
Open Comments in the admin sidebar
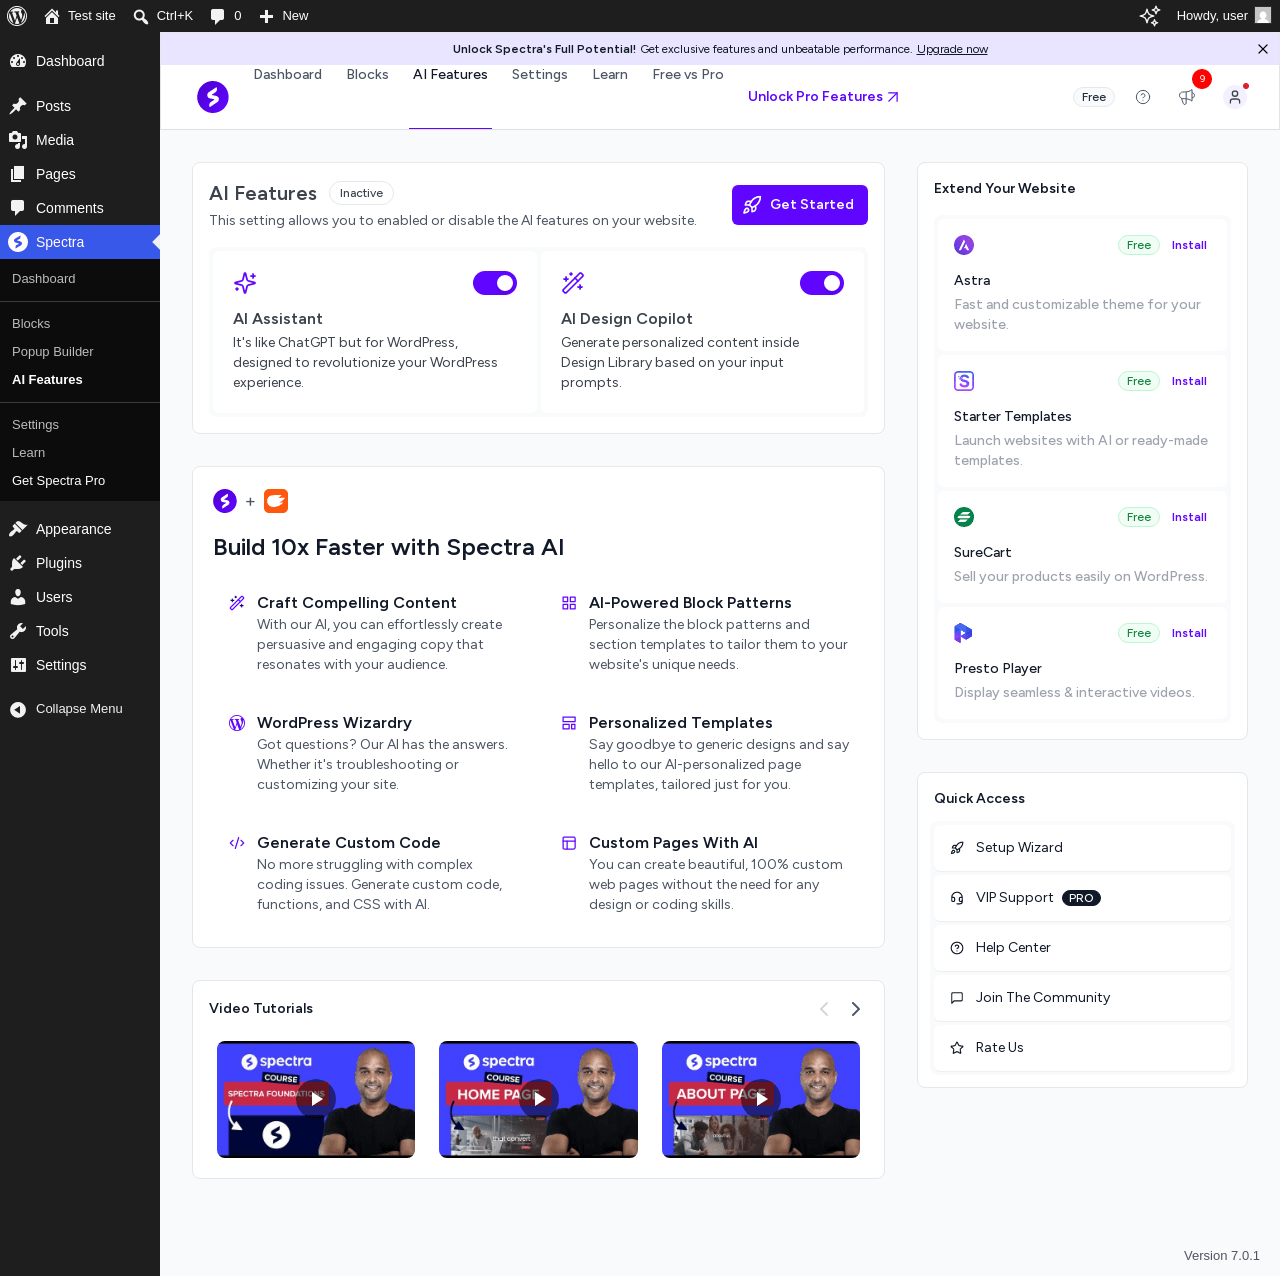pos(80,208)
